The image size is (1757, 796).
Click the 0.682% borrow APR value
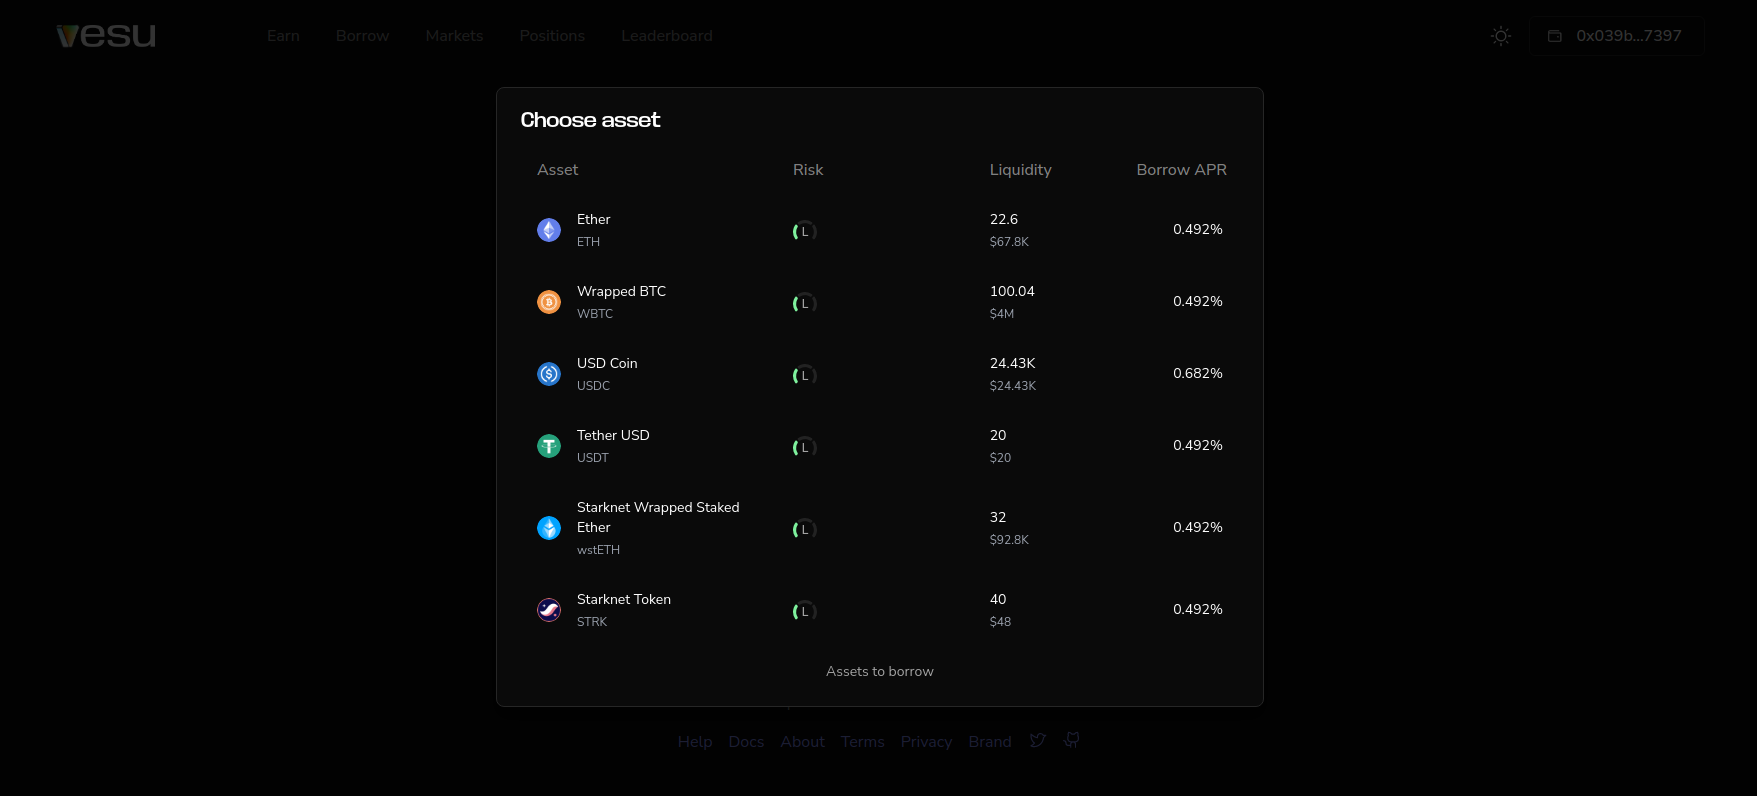pyautogui.click(x=1198, y=373)
